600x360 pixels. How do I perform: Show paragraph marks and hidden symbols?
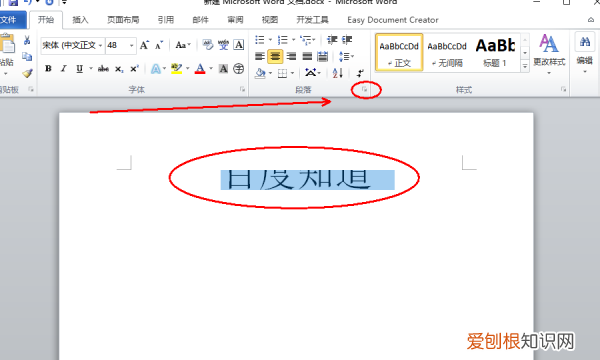(360, 73)
